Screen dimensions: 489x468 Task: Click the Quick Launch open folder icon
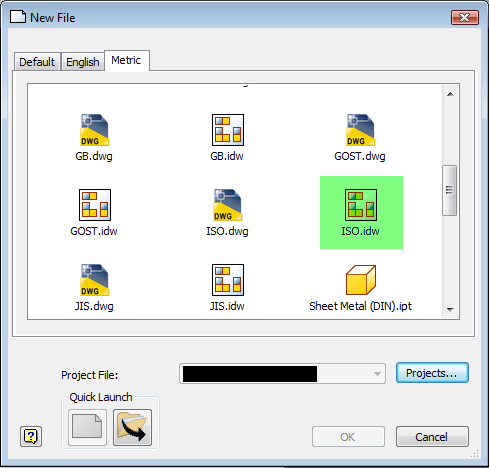point(132,427)
